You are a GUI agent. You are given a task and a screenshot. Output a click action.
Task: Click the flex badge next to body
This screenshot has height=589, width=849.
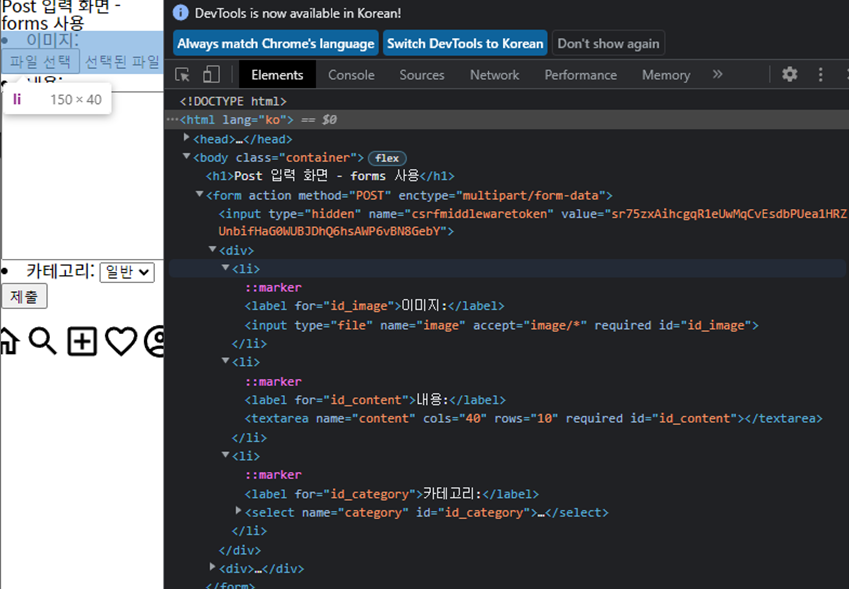point(387,158)
